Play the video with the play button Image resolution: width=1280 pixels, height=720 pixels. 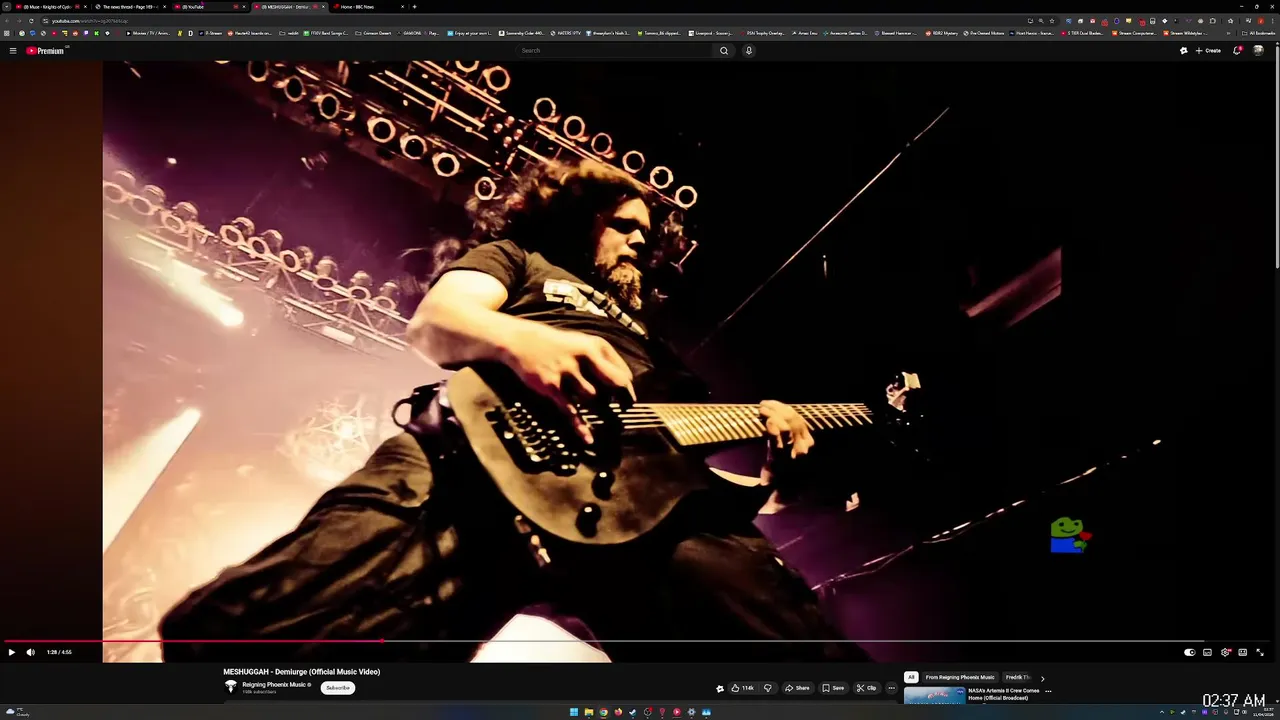12,652
